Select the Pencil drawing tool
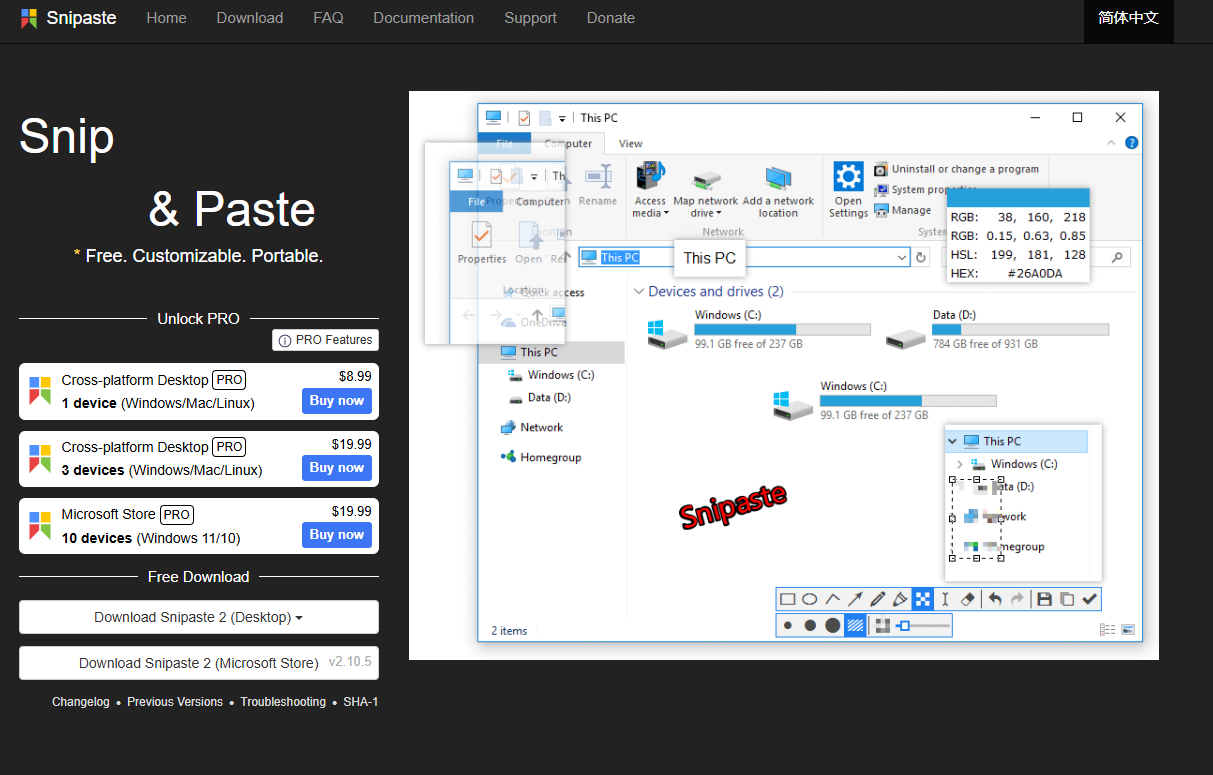The width and height of the screenshot is (1213, 775). (x=878, y=599)
